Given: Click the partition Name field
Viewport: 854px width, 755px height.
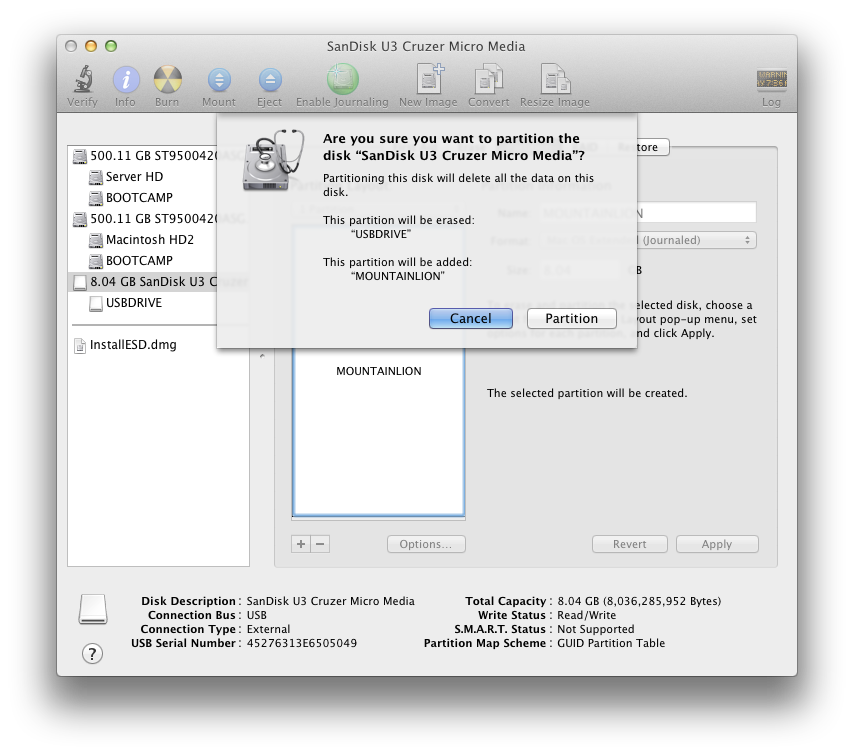Looking at the screenshot, I should (648, 212).
